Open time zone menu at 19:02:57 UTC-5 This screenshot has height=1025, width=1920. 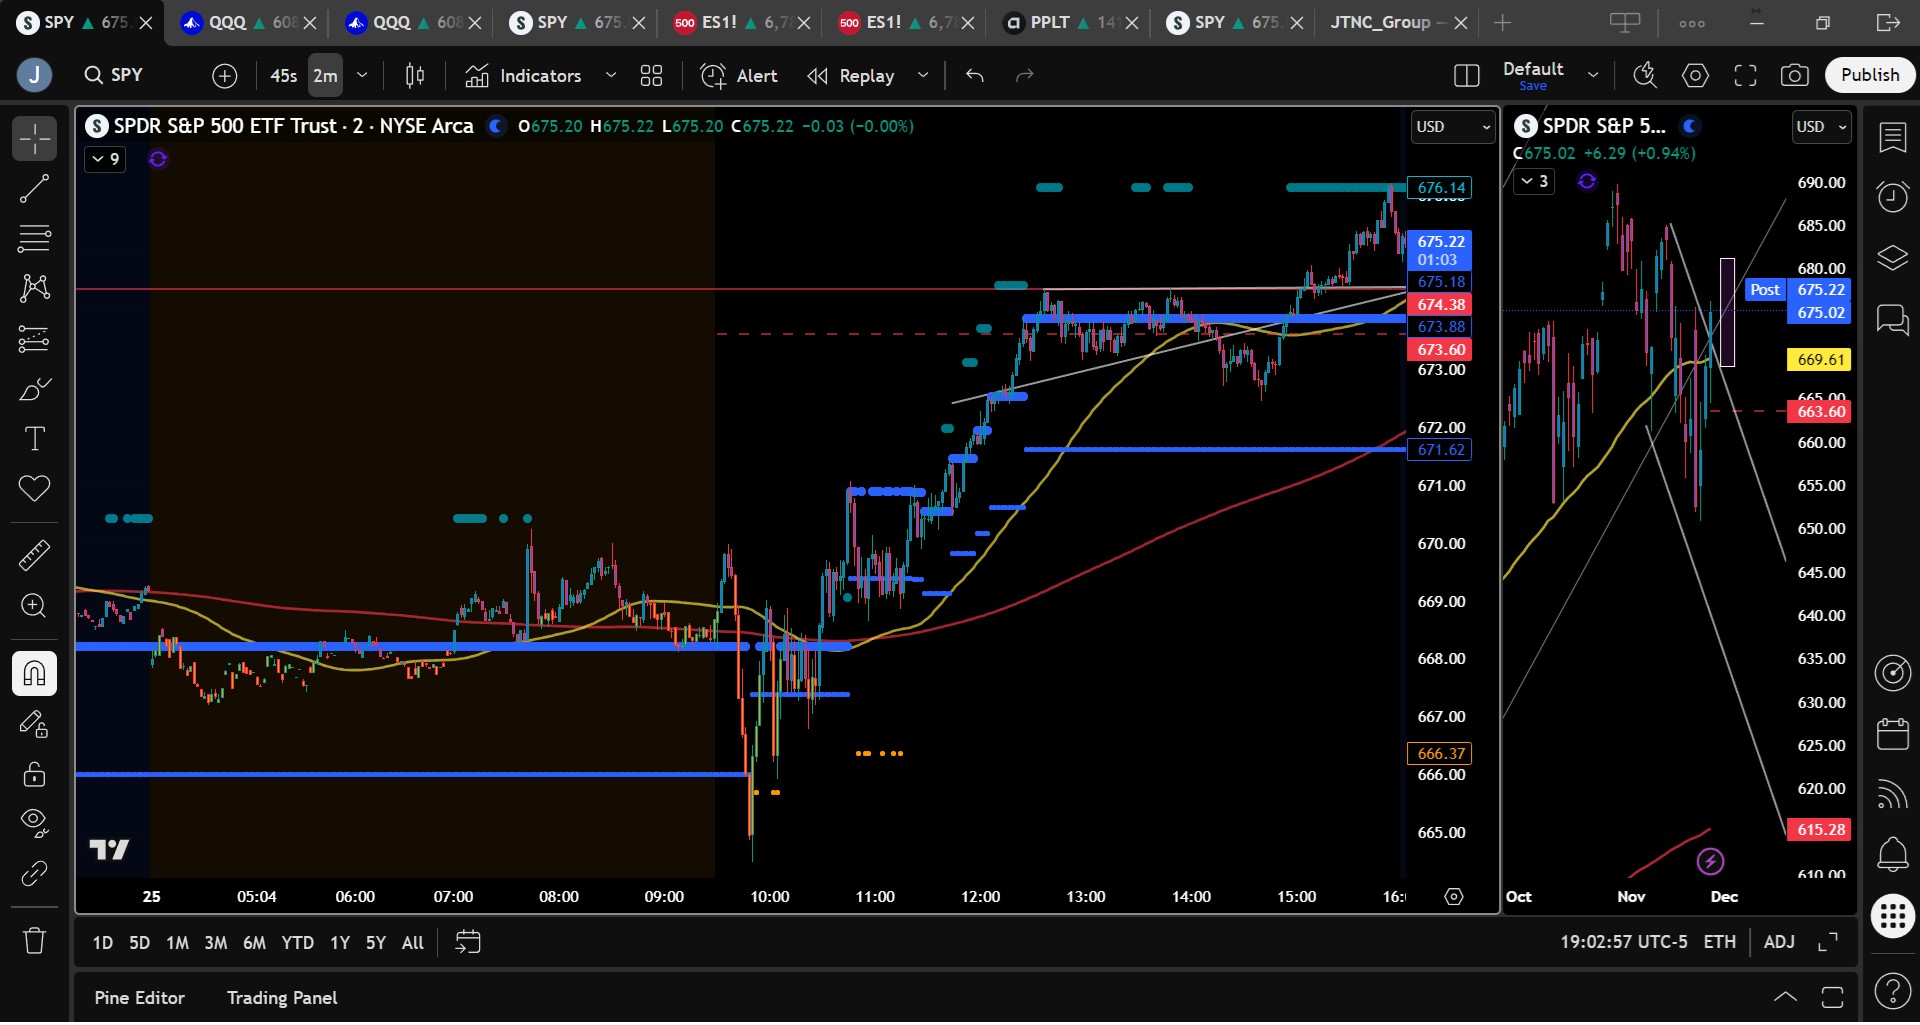pyautogui.click(x=1624, y=942)
